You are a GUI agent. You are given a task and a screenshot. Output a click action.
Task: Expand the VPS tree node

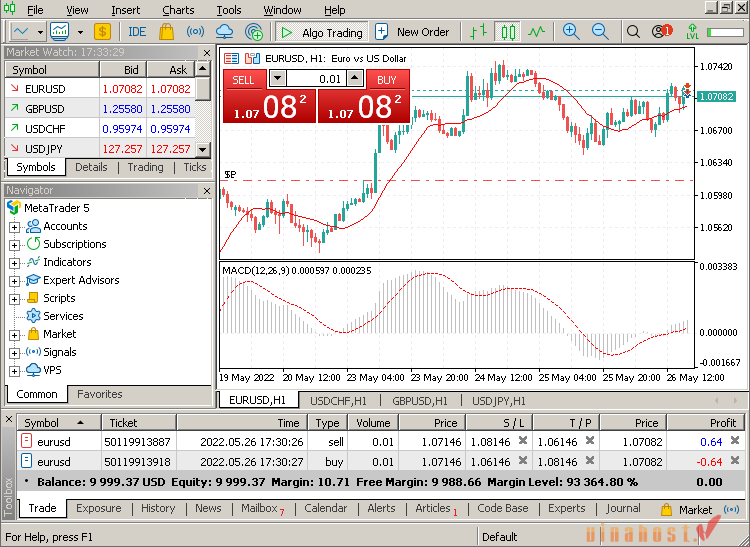point(14,371)
